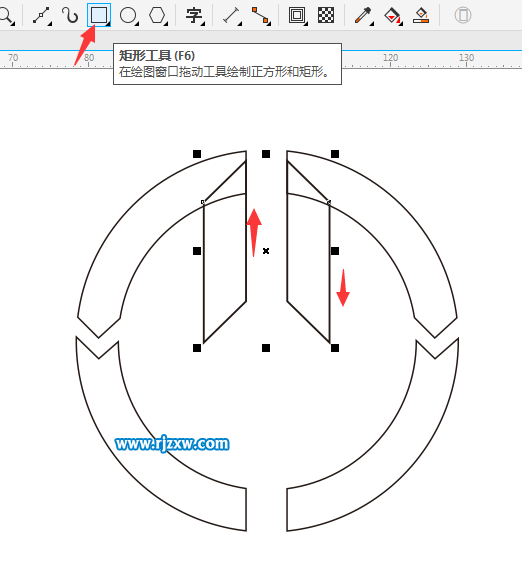Select the Contour nested-squares tool
The height and width of the screenshot is (563, 522).
pos(297,15)
